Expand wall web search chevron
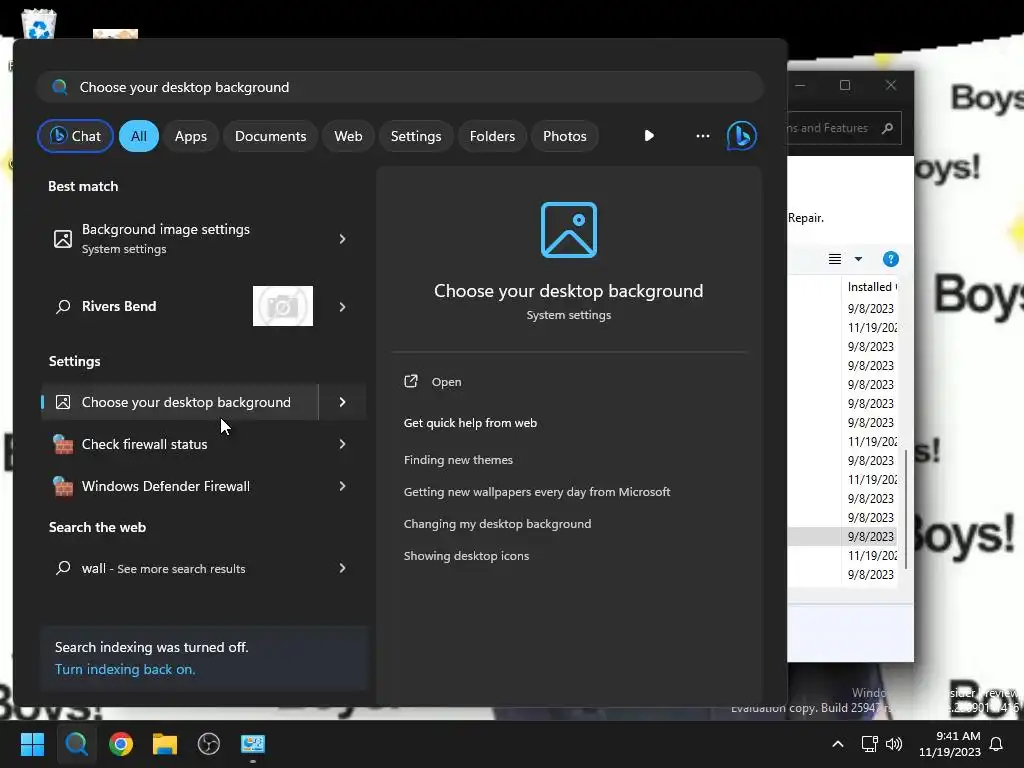The image size is (1024, 768). click(342, 568)
